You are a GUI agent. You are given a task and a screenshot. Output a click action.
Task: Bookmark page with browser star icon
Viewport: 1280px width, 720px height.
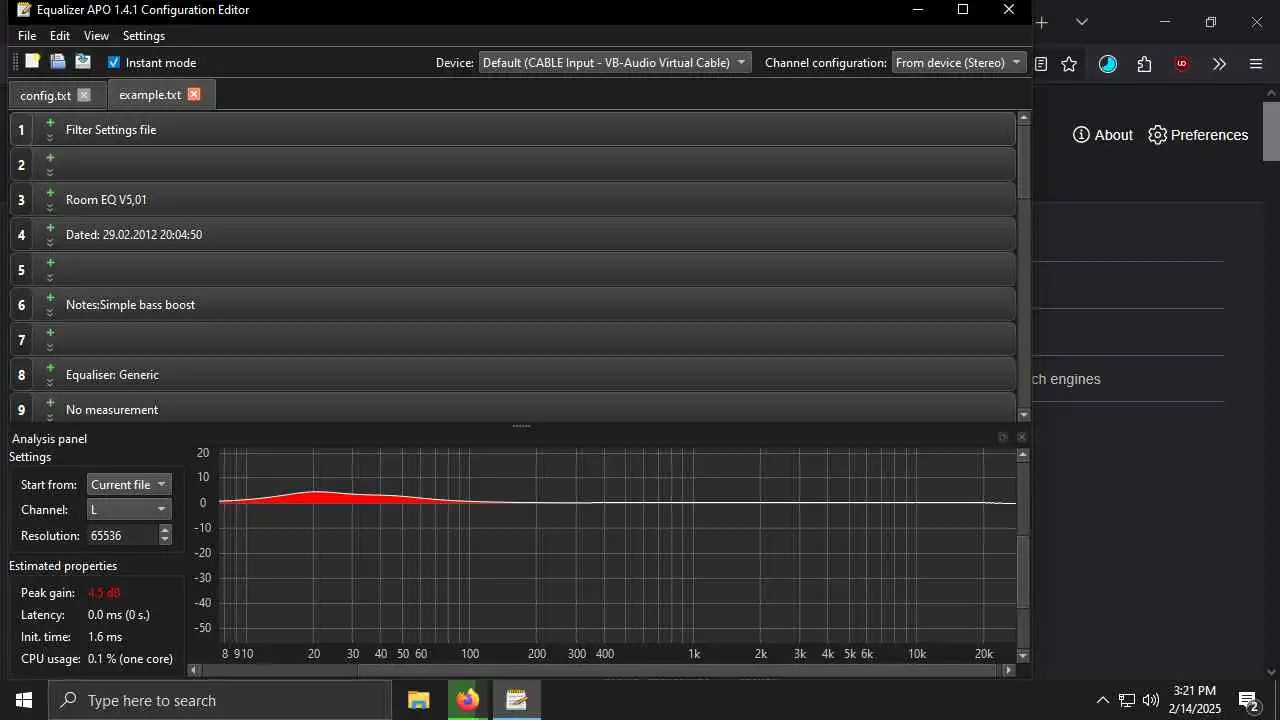point(1069,64)
